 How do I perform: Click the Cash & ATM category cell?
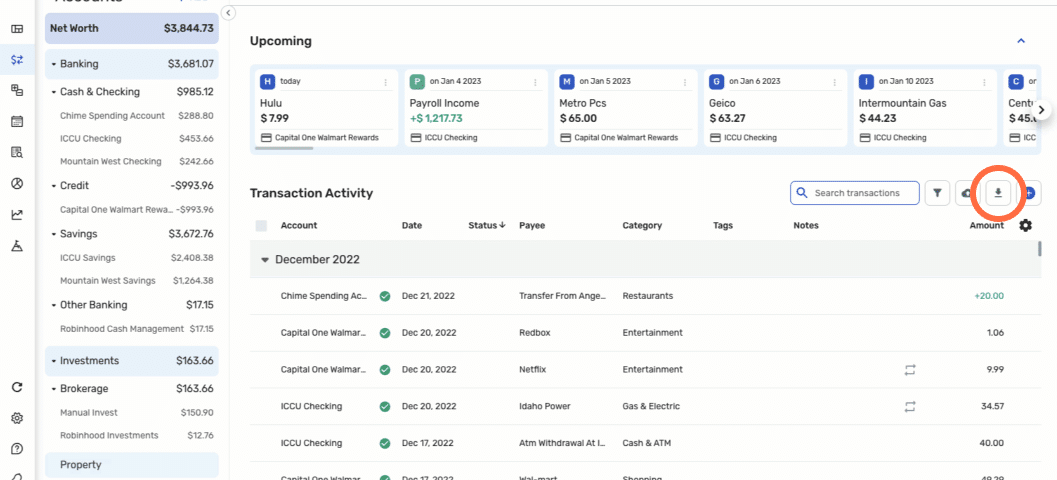tap(646, 443)
